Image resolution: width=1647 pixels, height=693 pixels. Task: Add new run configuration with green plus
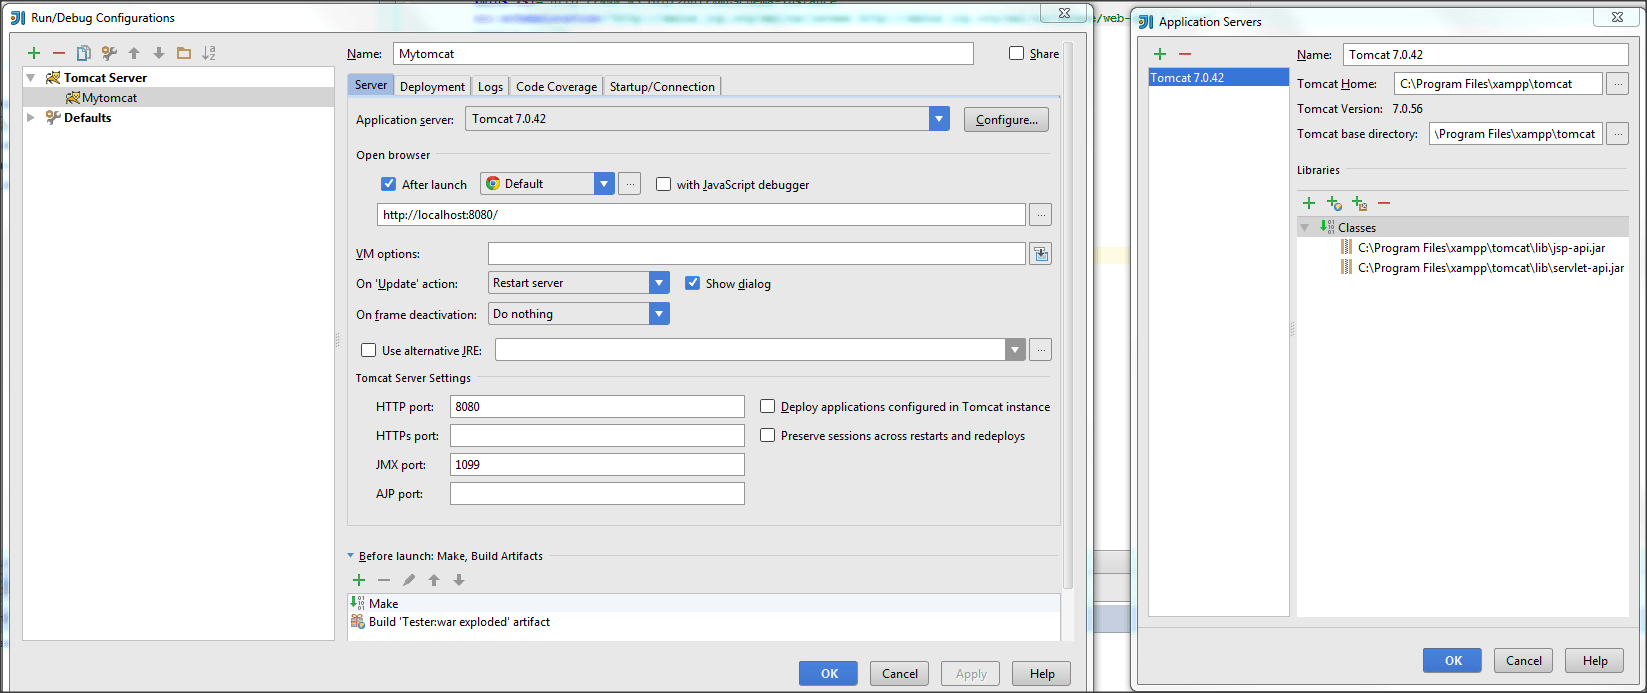coord(34,53)
